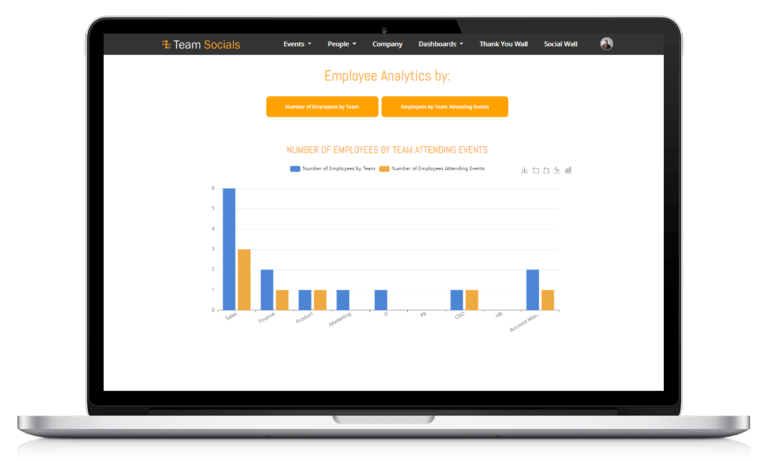Click the Sales axis label

coord(231,316)
